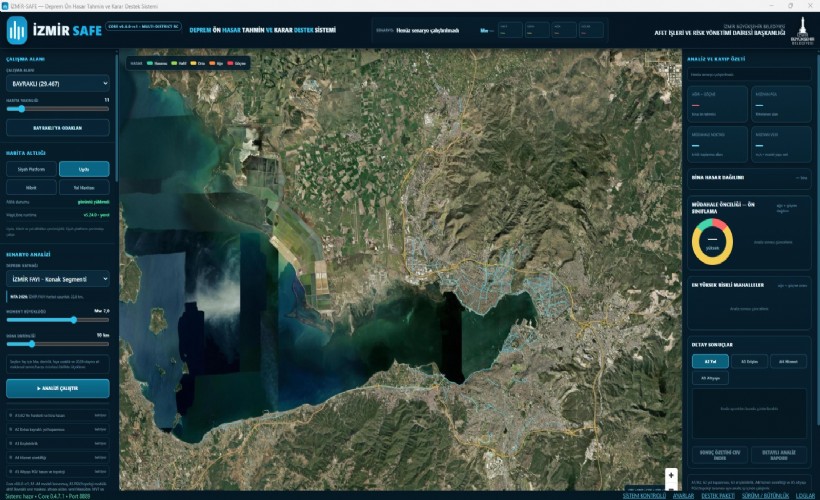Click the scenario summary box under ANALİZ VE KAYIP ÖZETİ
This screenshot has height=500, width=820.
click(749, 75)
